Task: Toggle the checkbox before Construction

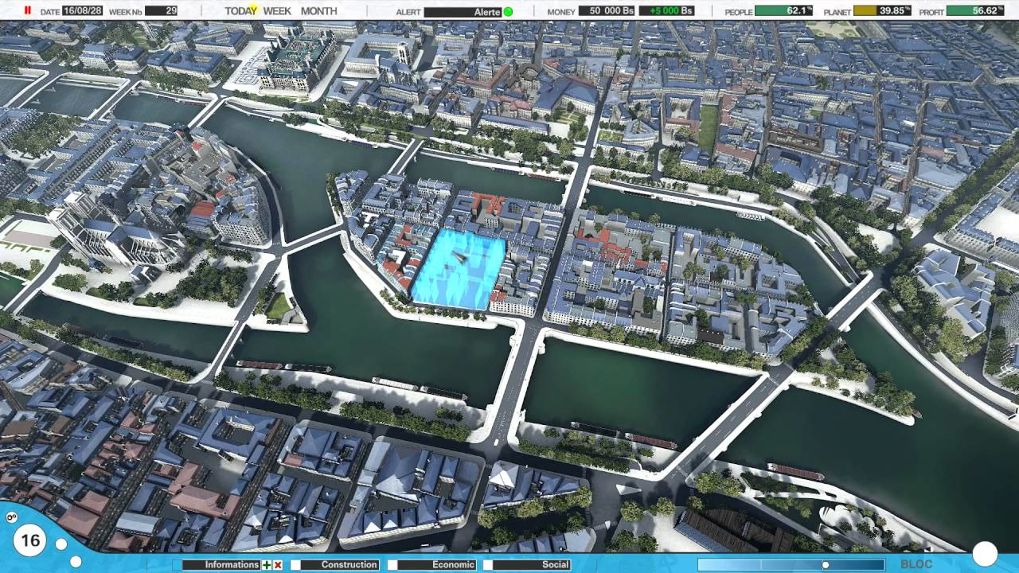Action: 295,565
